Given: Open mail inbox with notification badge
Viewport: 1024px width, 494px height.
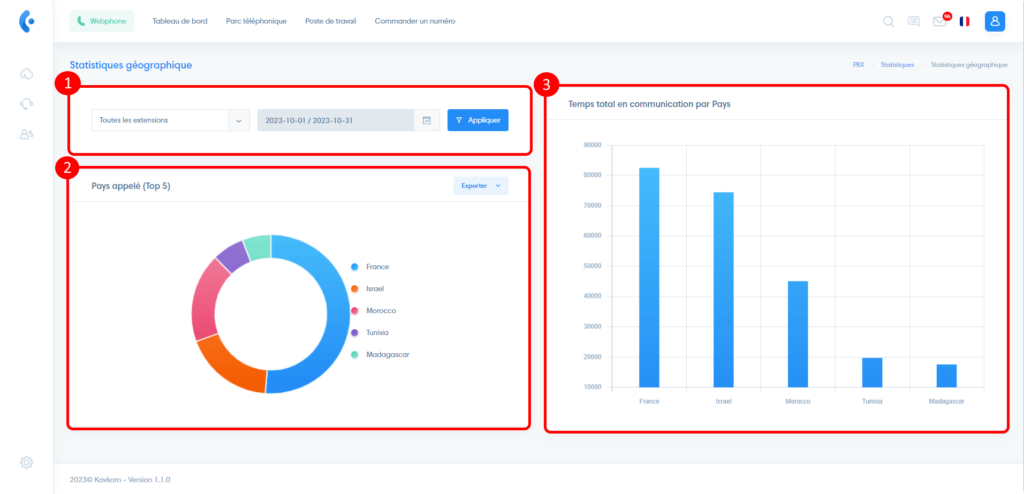Looking at the screenshot, I should (x=939, y=21).
